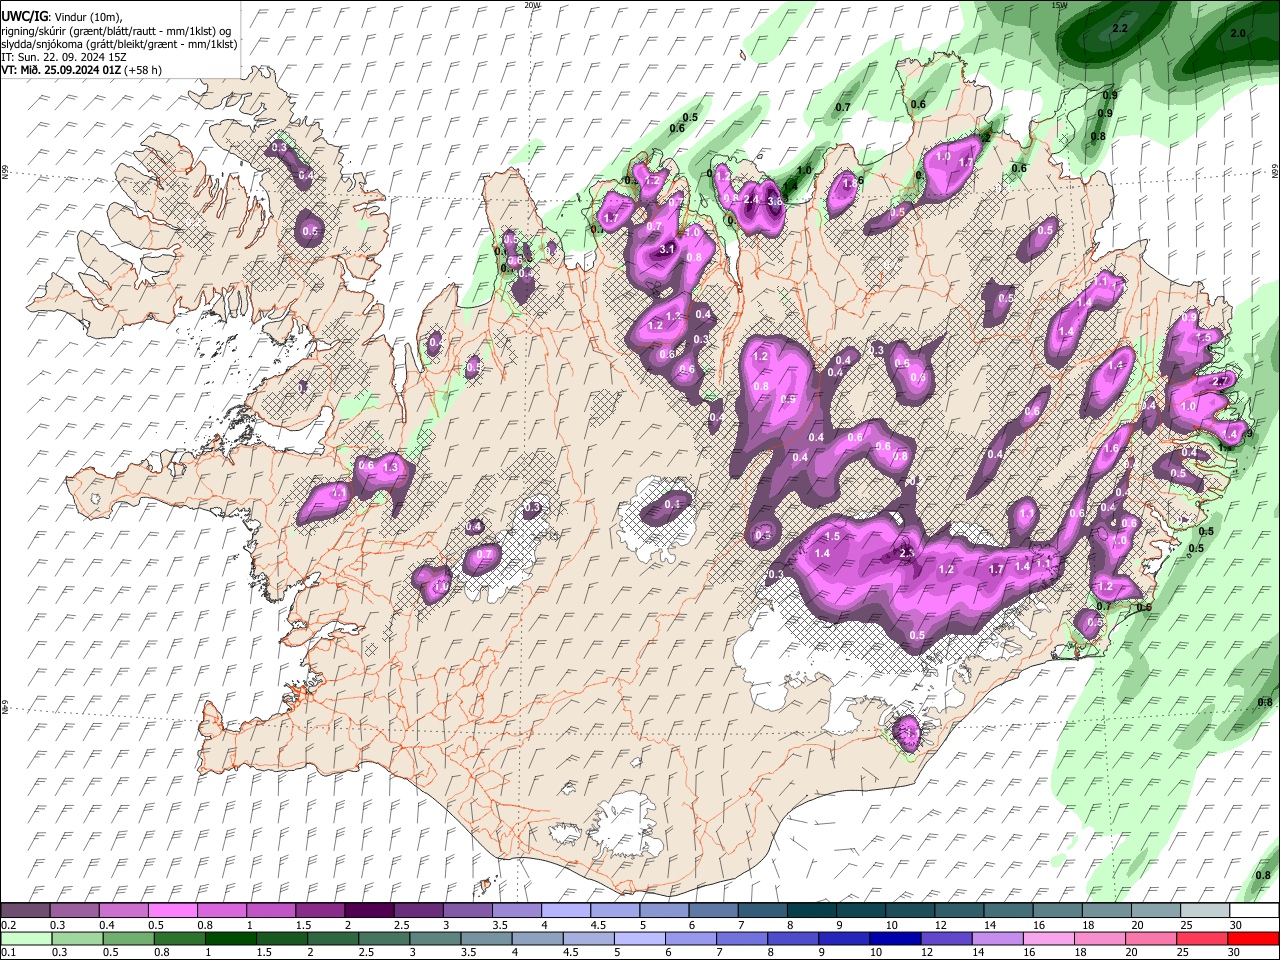Select the 'IT: Sun. 22. 09. 2024 15Z' line
This screenshot has width=1280, height=960.
tap(63, 57)
